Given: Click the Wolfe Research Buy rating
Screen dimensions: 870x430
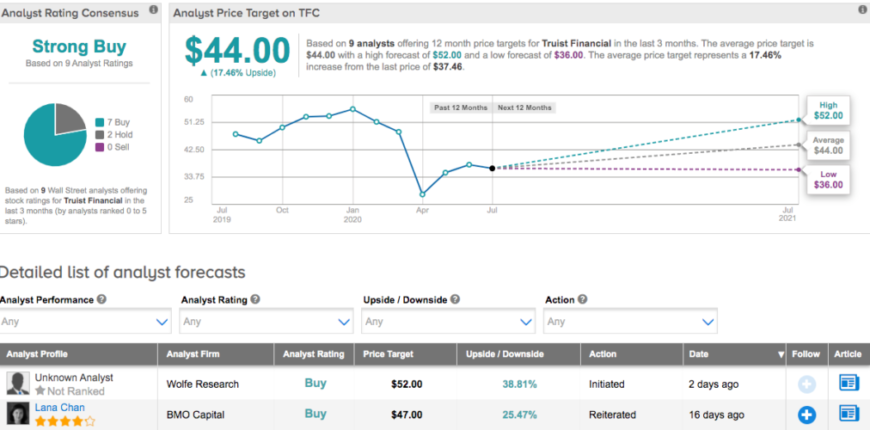Looking at the screenshot, I should click(315, 383).
